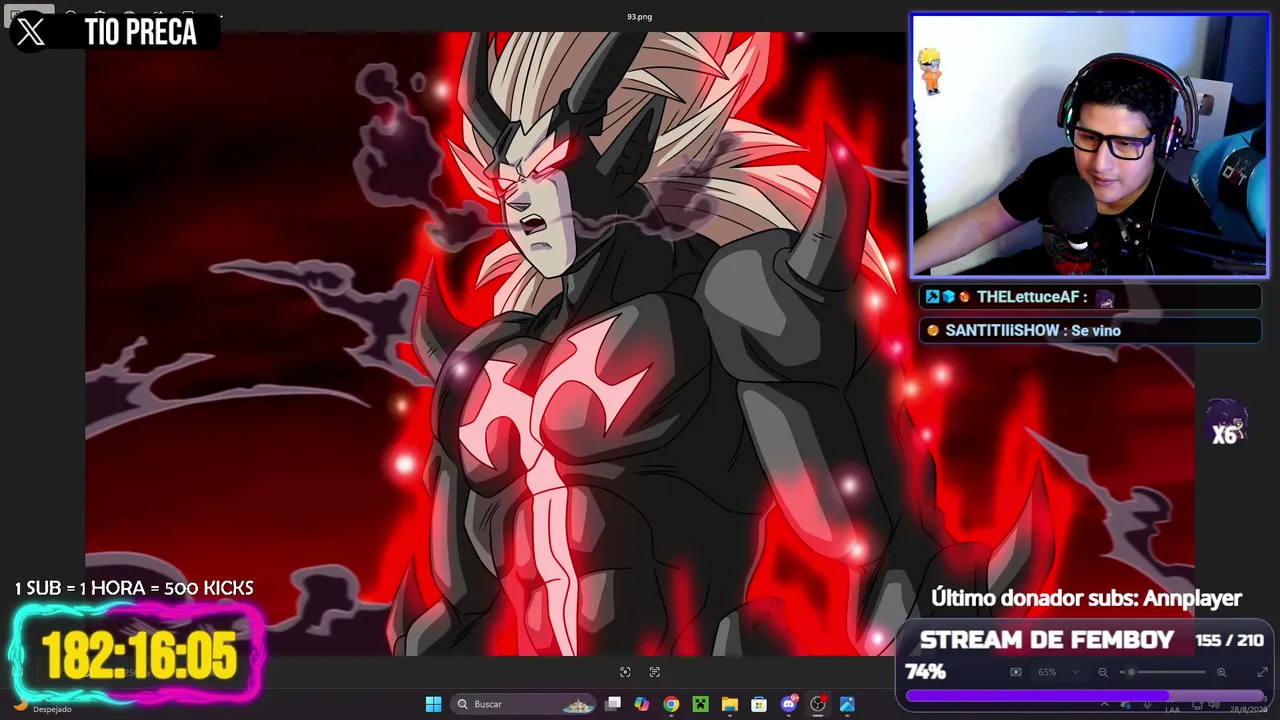Click the 93.png file name title
The image size is (1280, 720).
[x=639, y=16]
